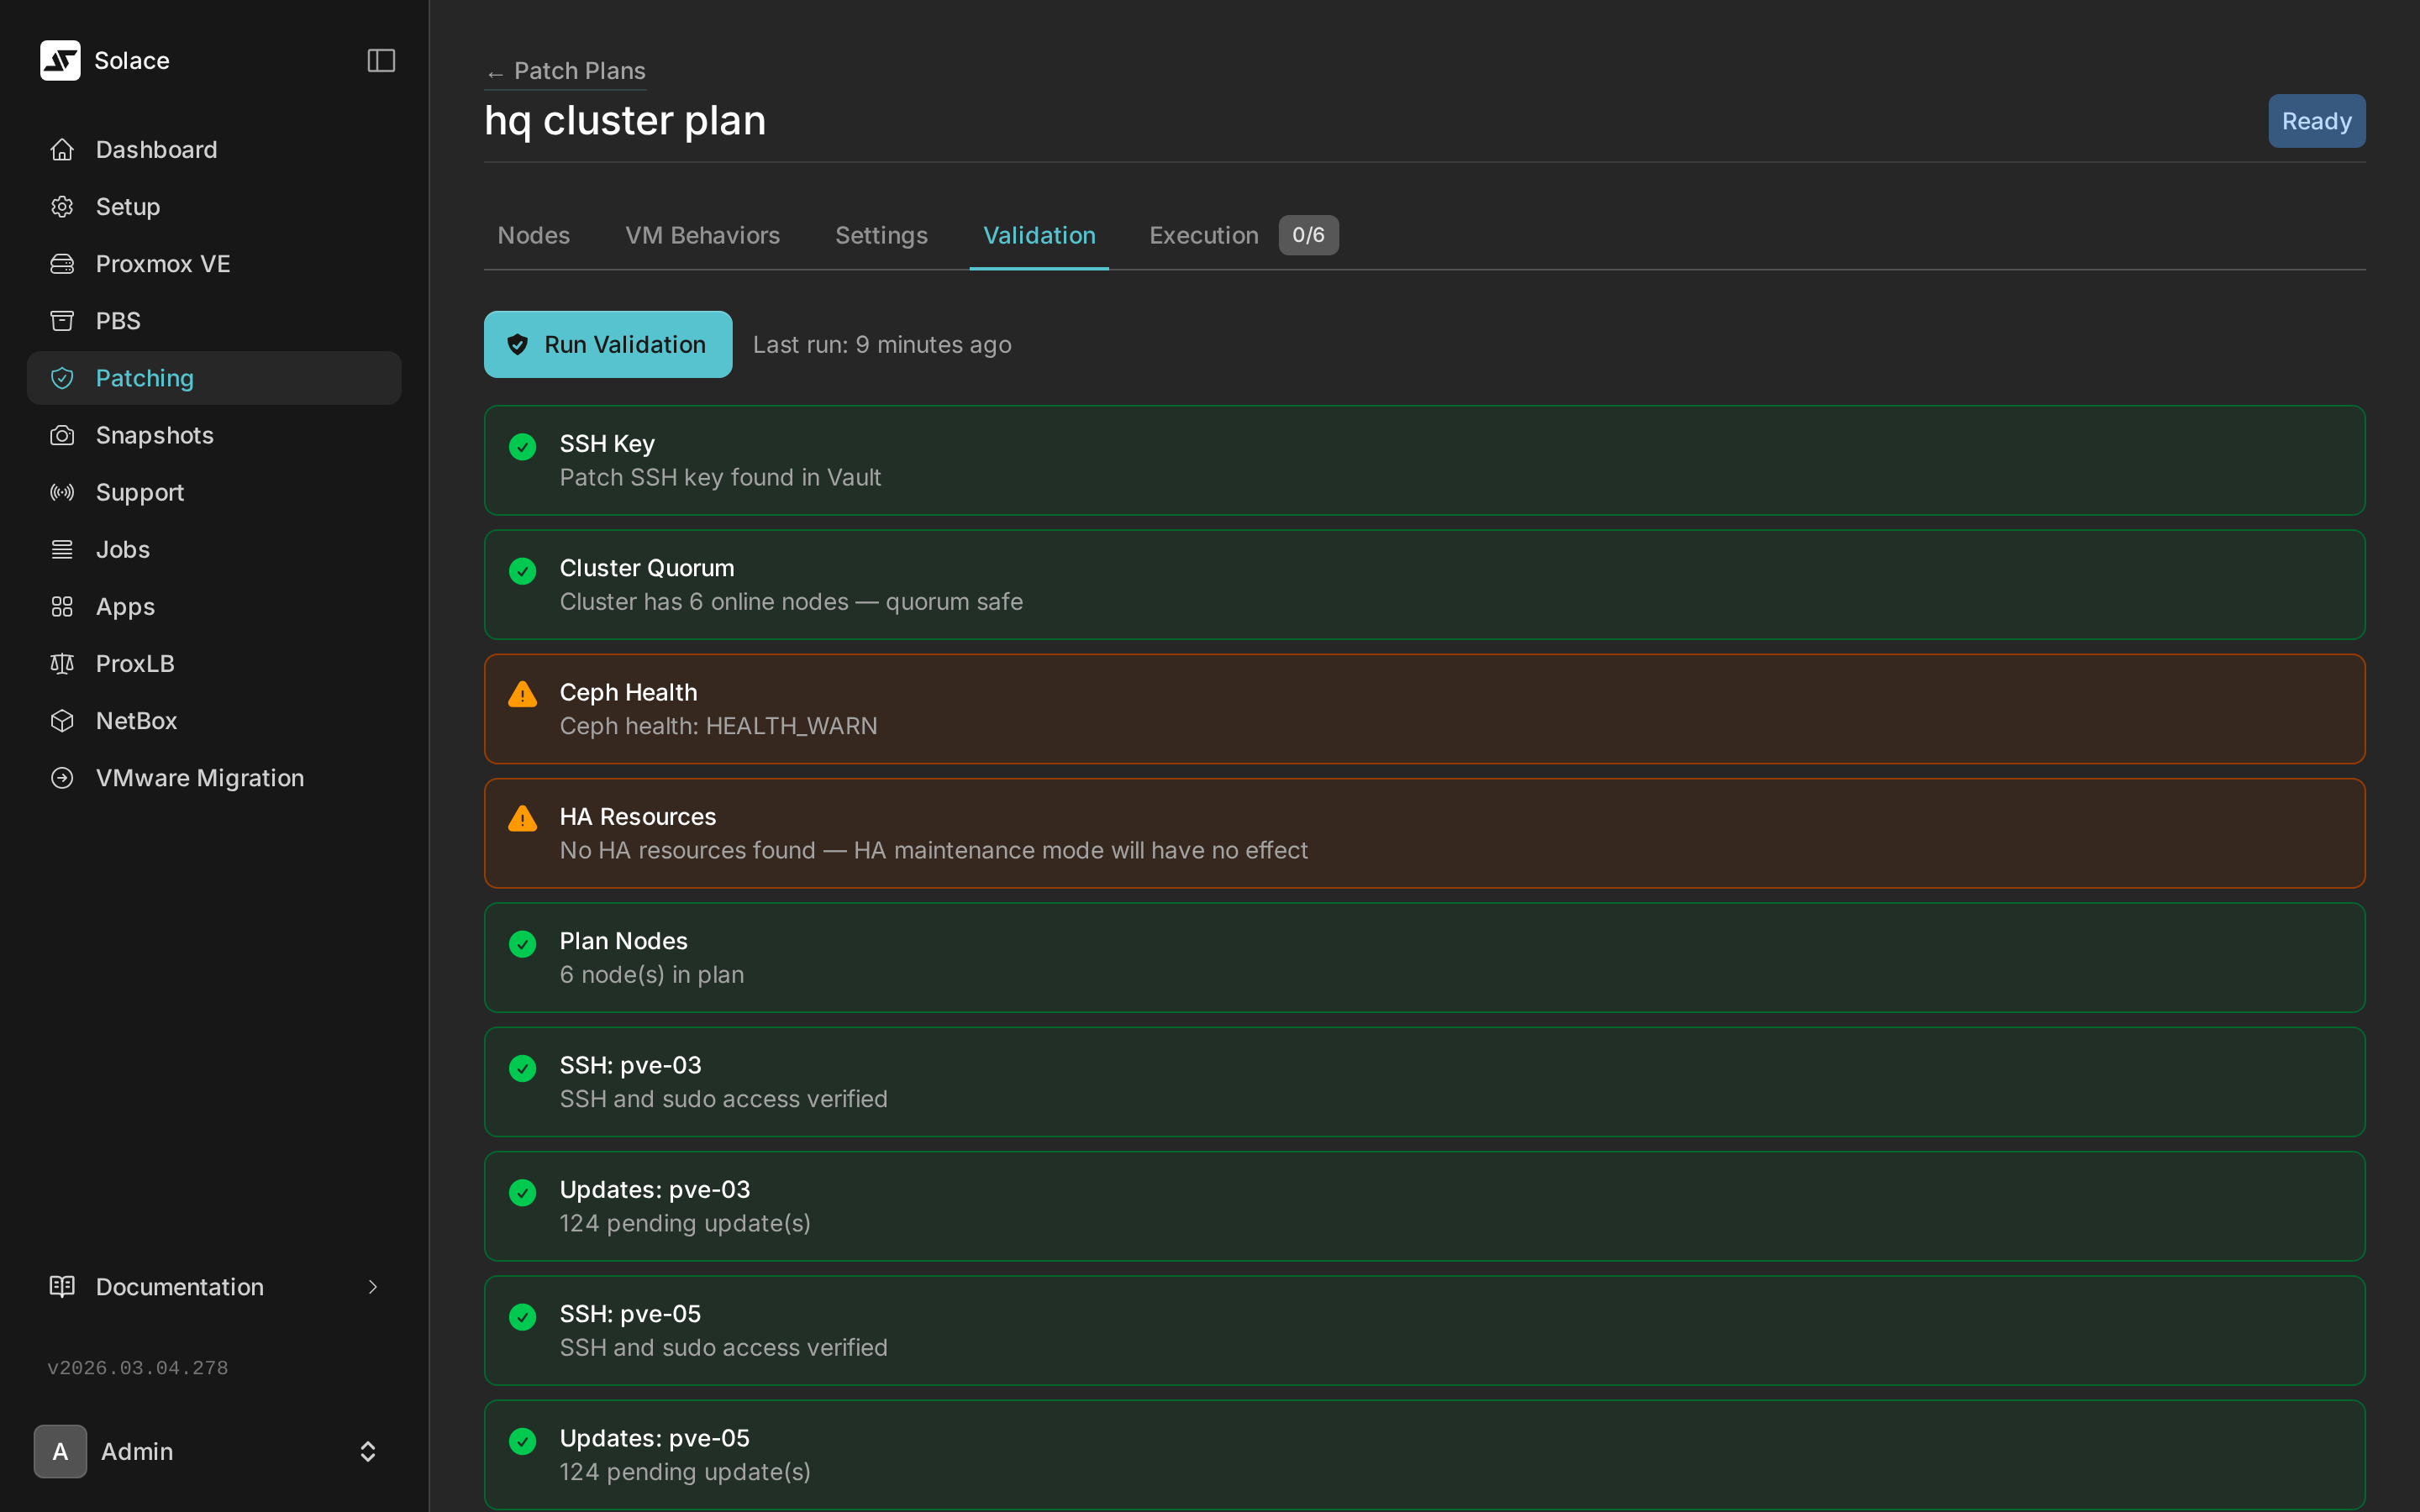Click the Run Validation button
Viewport: 2420px width, 1512px height.
click(x=607, y=344)
